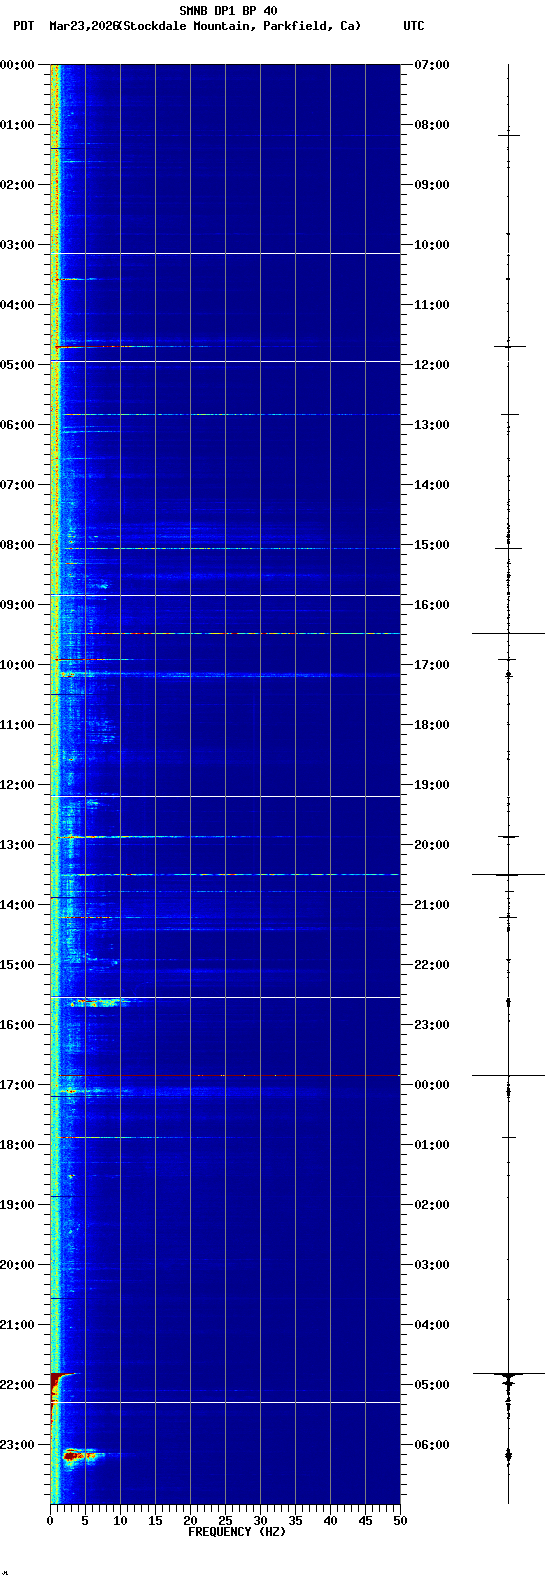The height and width of the screenshot is (1584, 552).
Task: Click the UTC time label "17:00"
Action: (x=432, y=665)
